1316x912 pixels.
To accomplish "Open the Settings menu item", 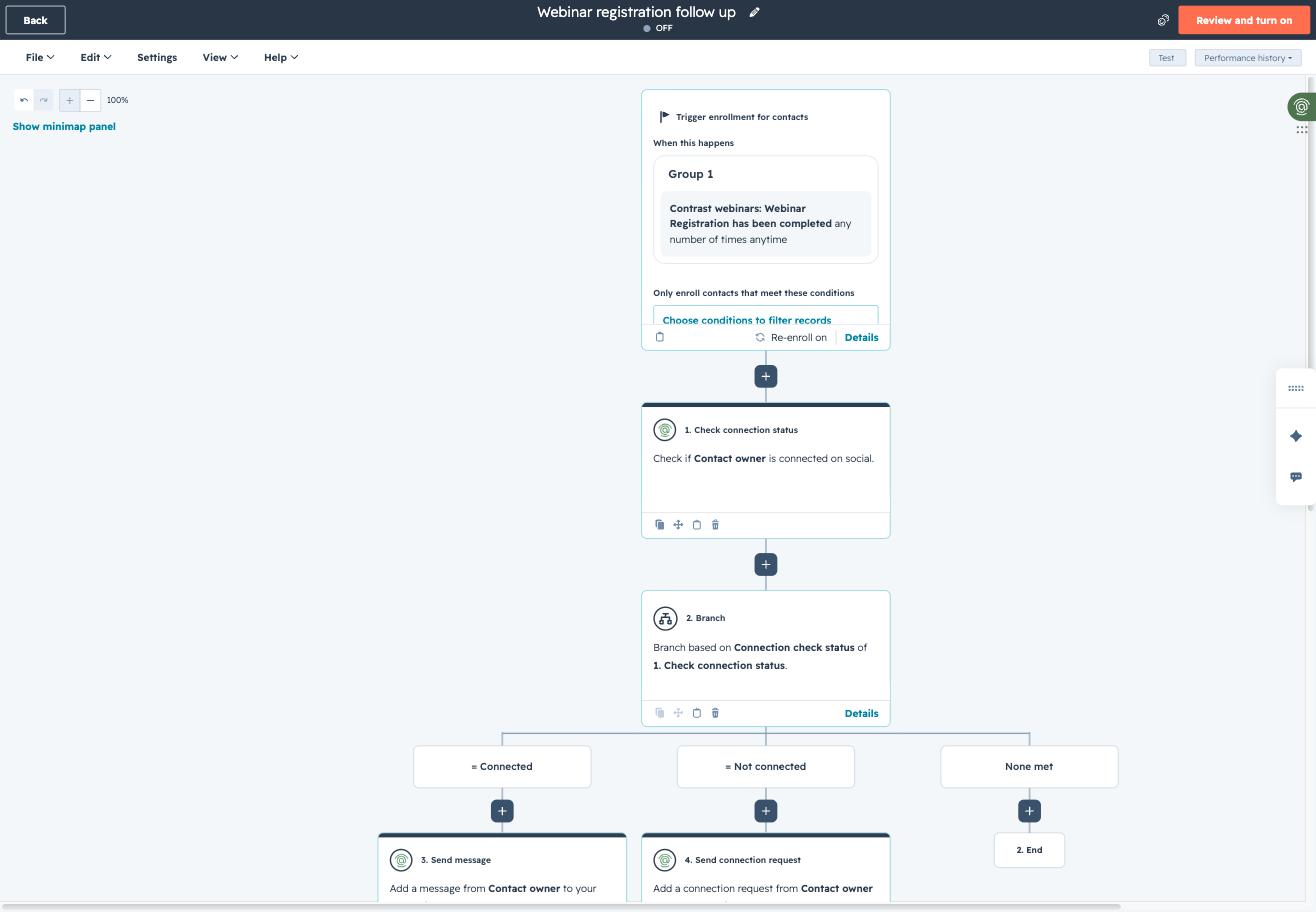I will (x=157, y=57).
